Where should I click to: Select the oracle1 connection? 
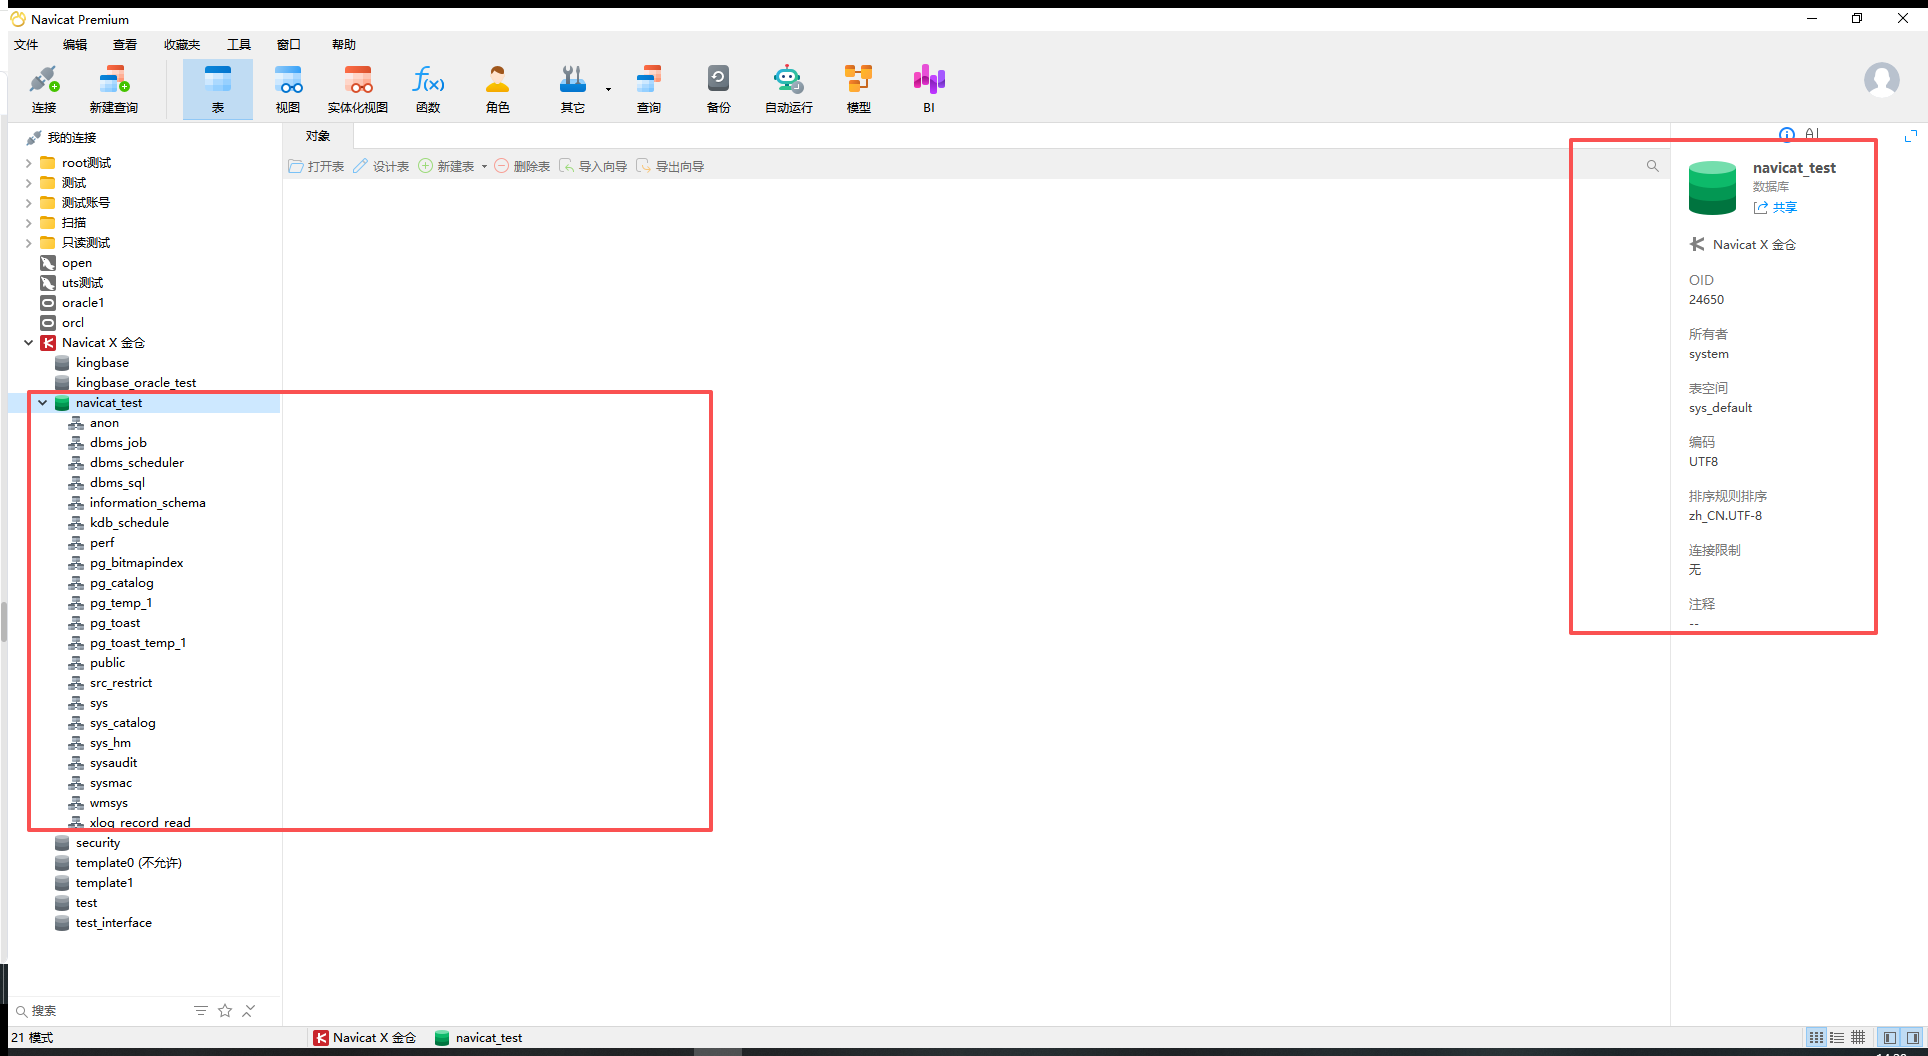coord(83,303)
